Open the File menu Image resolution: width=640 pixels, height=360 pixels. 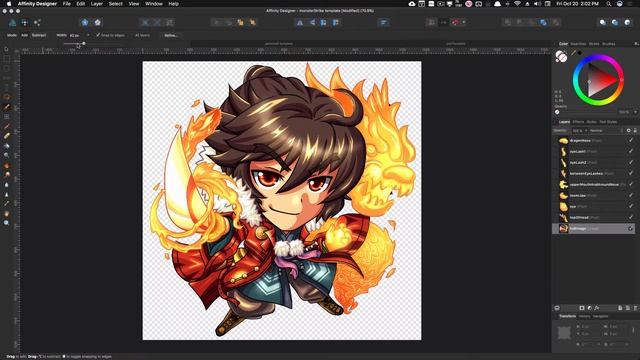(x=67, y=4)
